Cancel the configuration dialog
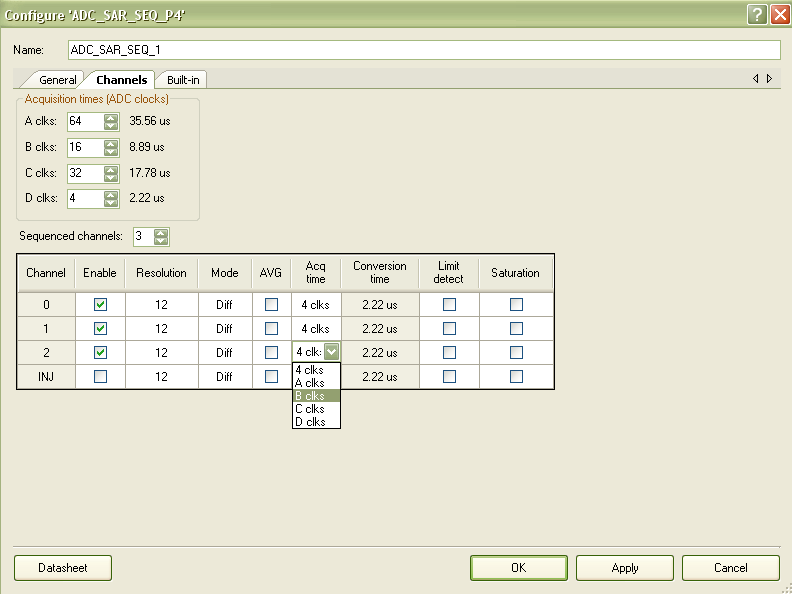Image resolution: width=792 pixels, height=594 pixels. [730, 568]
